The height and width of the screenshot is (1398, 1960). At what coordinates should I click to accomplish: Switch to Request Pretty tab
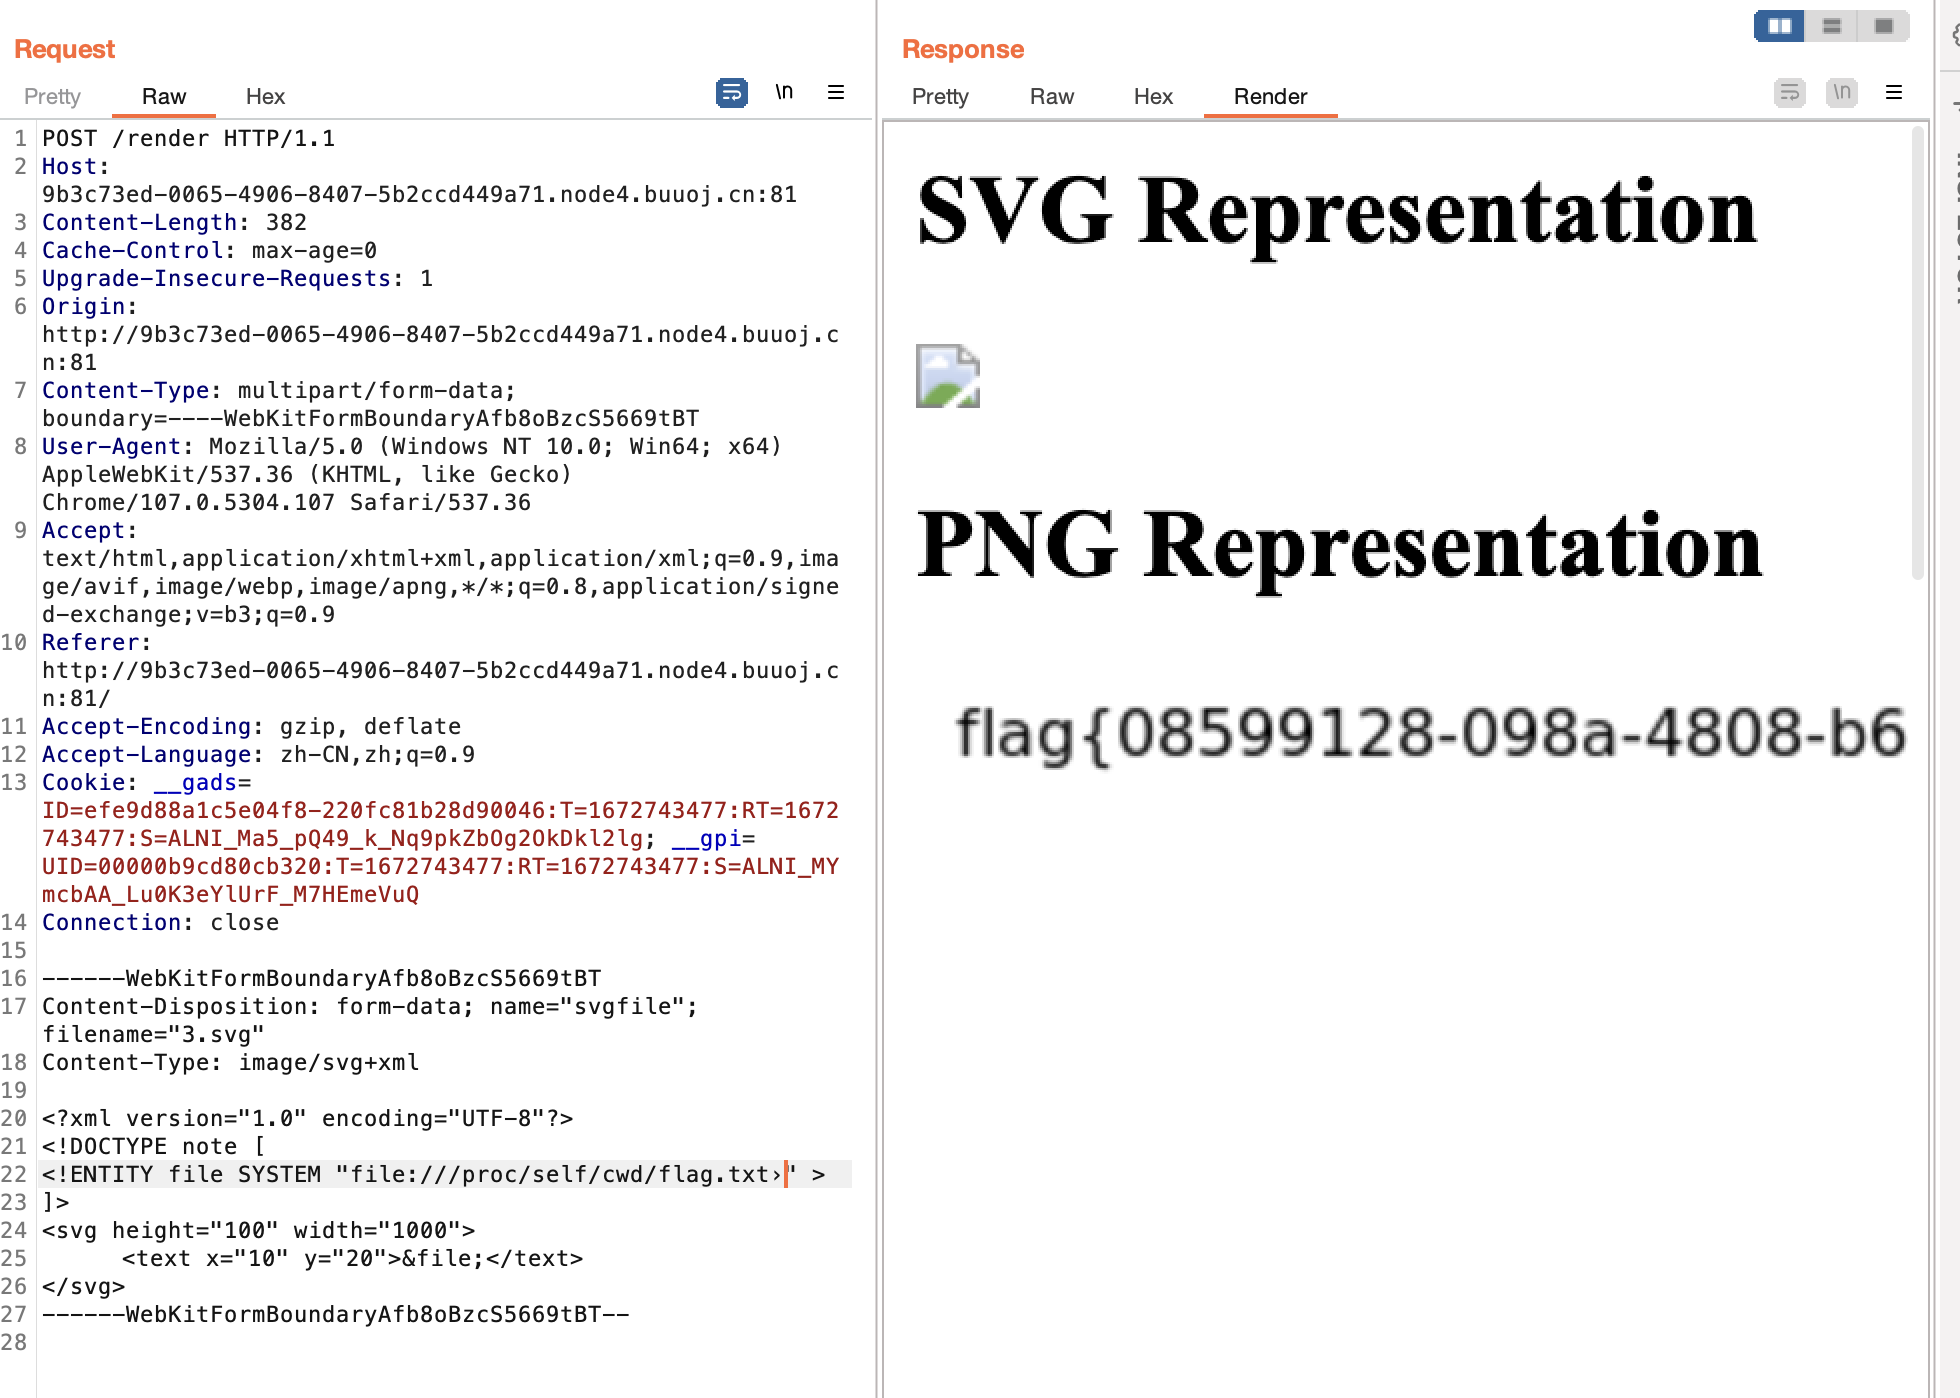52,96
